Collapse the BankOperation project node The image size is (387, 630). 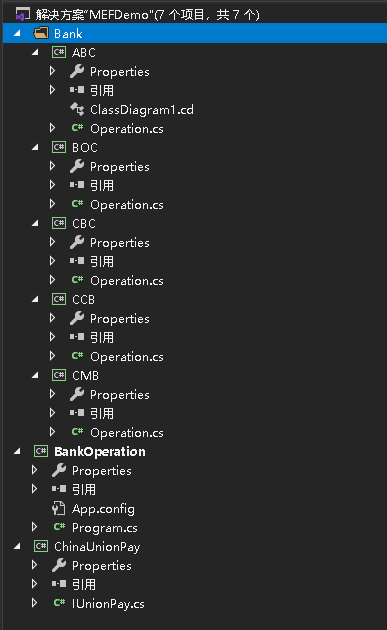coord(17,452)
